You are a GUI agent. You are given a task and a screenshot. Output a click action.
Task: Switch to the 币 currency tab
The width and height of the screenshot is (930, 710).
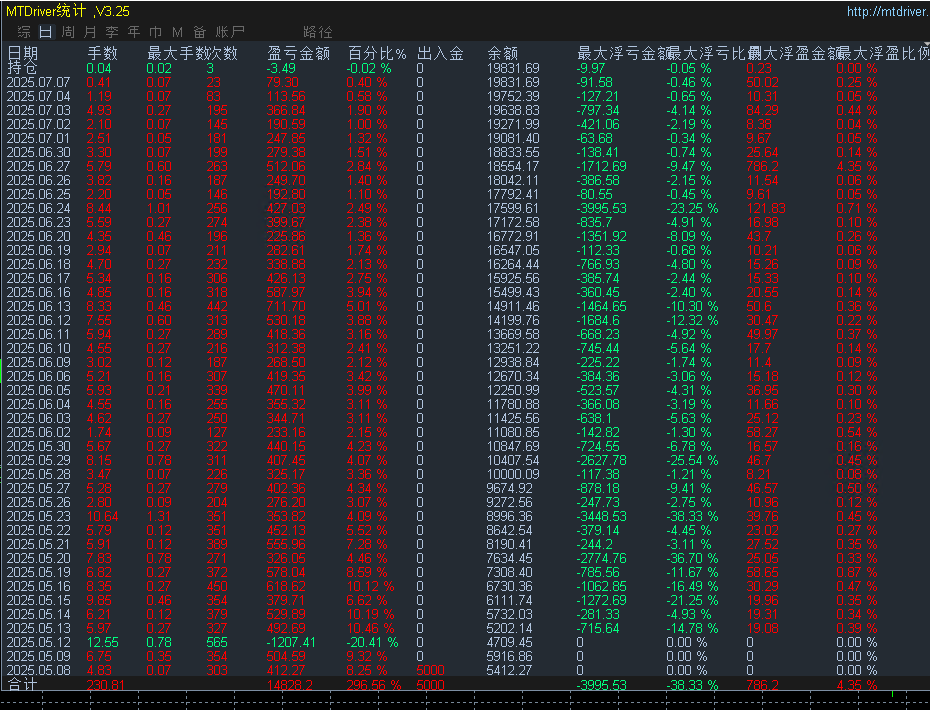[x=155, y=32]
